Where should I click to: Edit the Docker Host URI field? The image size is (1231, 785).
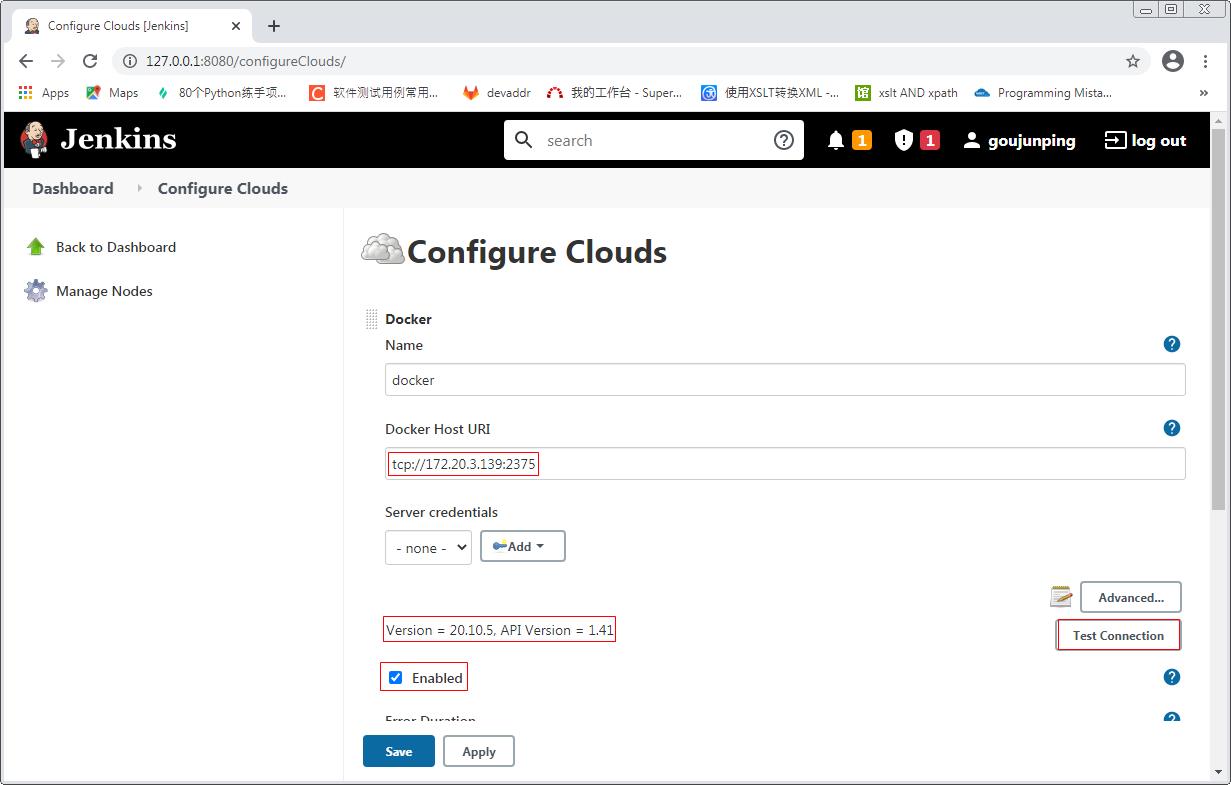coord(785,464)
